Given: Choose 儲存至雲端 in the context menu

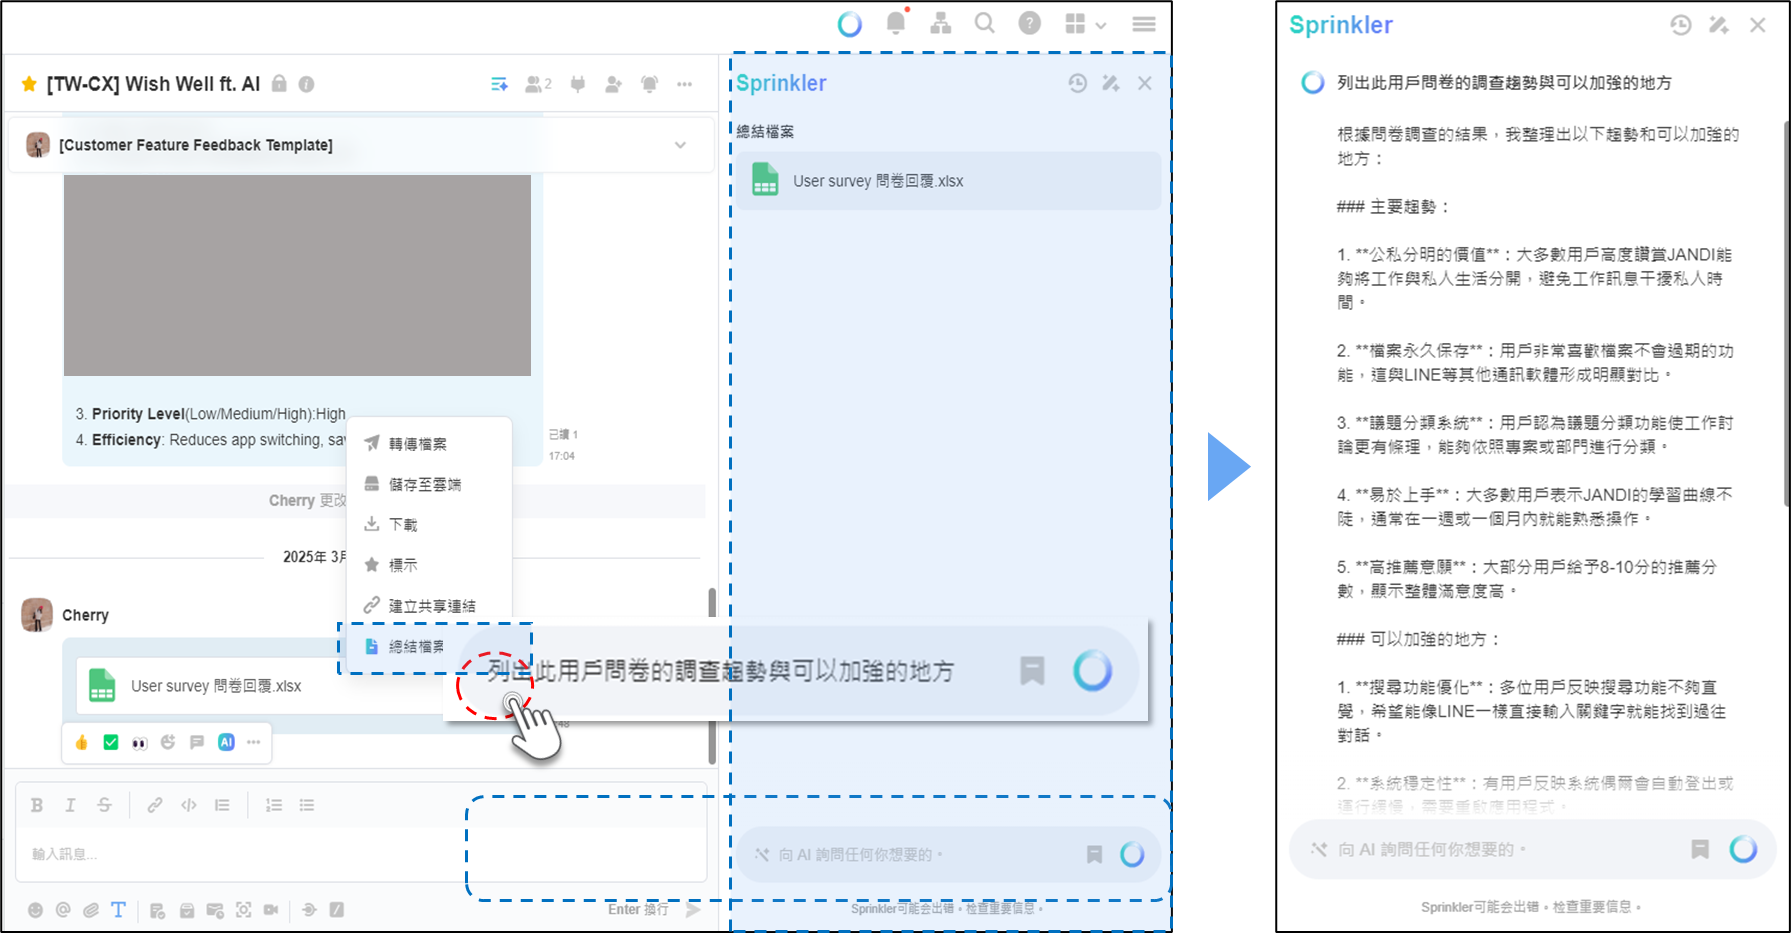Looking at the screenshot, I should pos(429,484).
